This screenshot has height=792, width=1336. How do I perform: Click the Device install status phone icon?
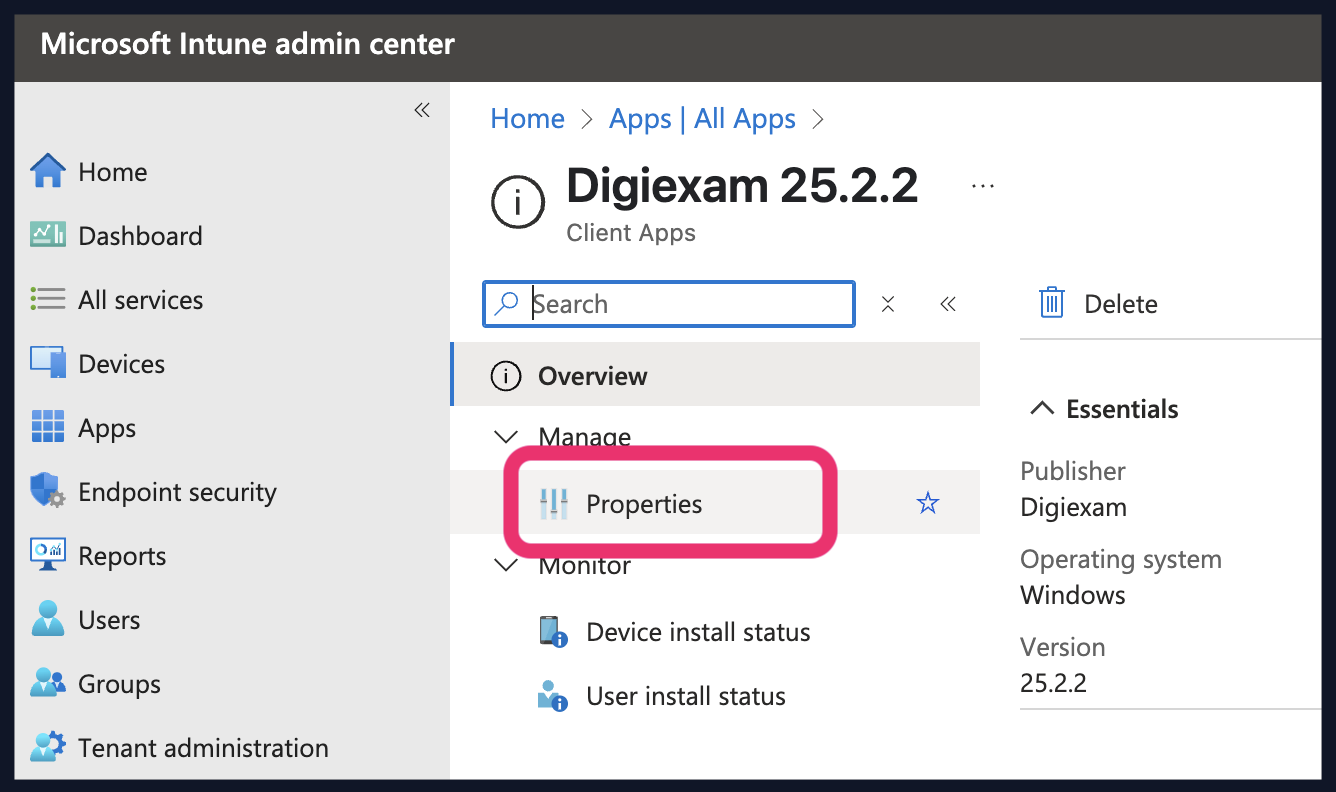(553, 632)
